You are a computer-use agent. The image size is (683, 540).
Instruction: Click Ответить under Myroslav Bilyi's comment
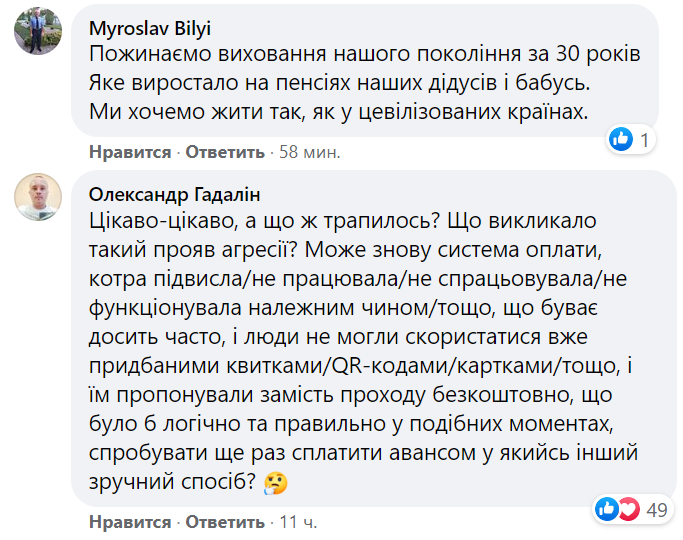point(225,153)
